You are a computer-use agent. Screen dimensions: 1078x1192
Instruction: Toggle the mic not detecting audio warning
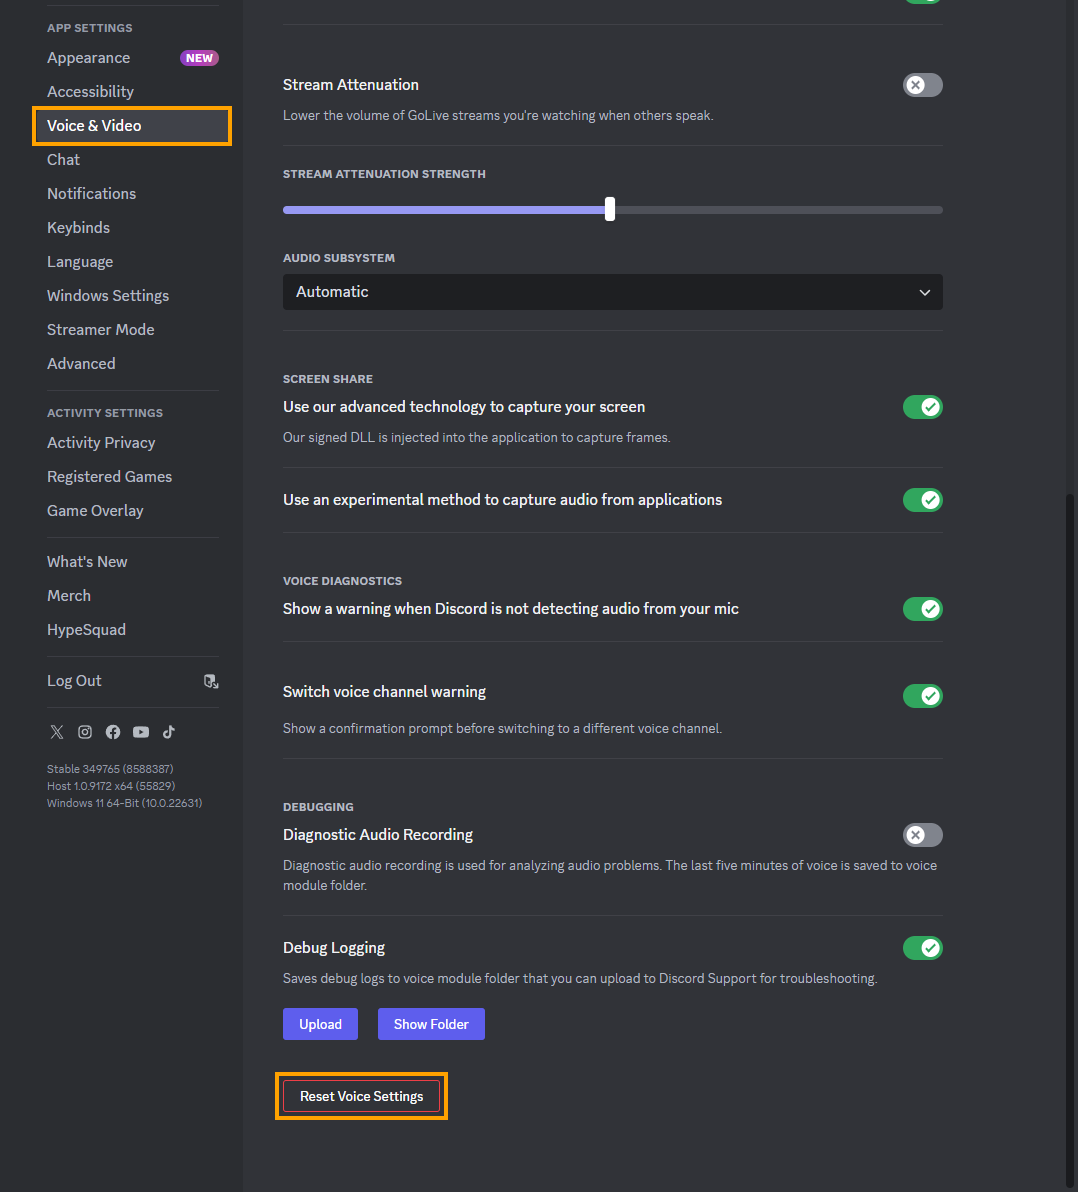point(922,609)
